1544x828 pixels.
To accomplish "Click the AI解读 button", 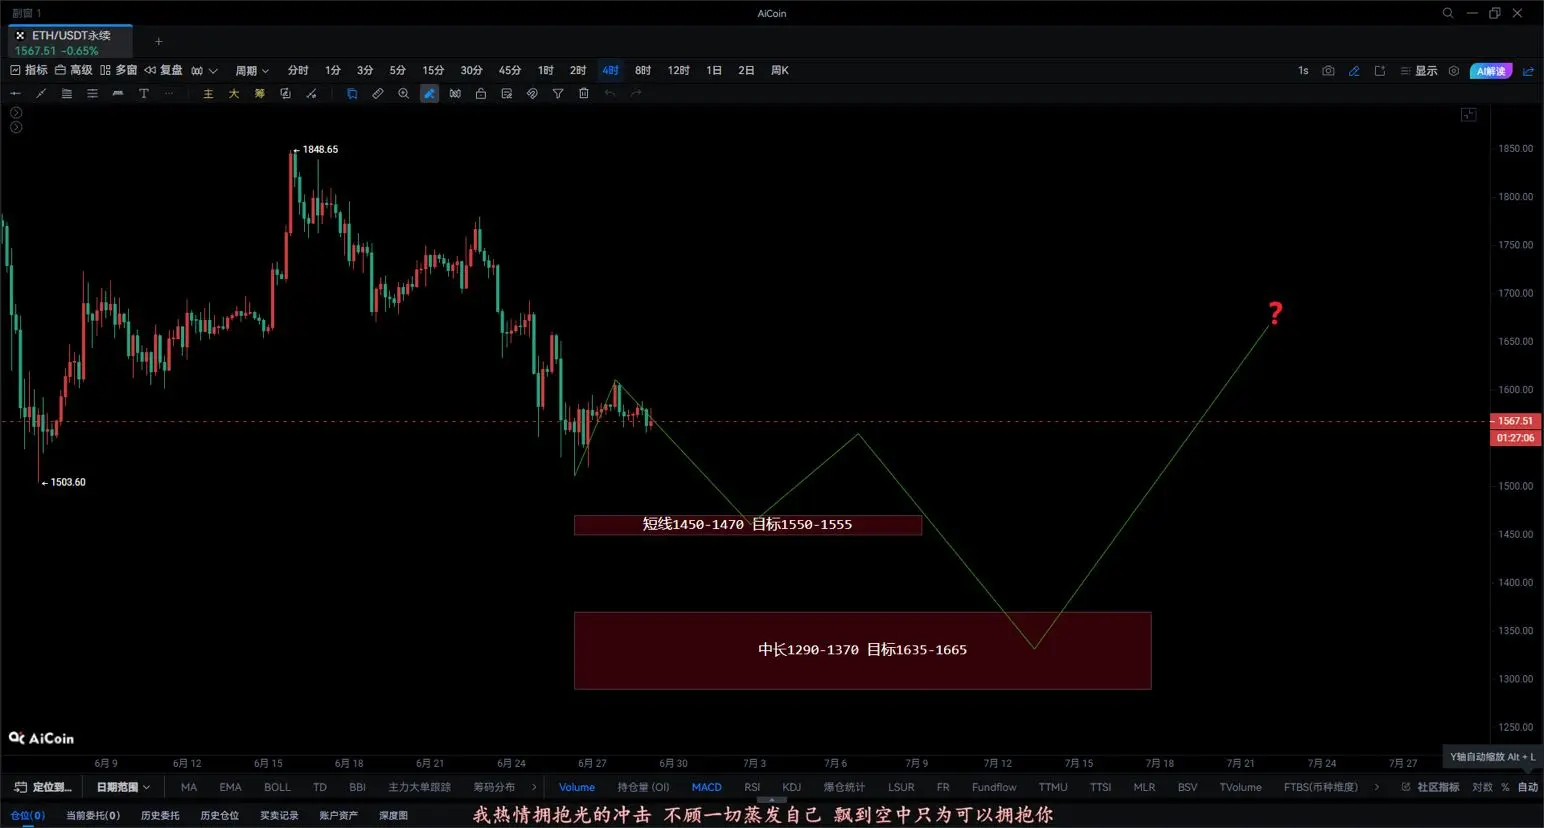I will pos(1491,71).
